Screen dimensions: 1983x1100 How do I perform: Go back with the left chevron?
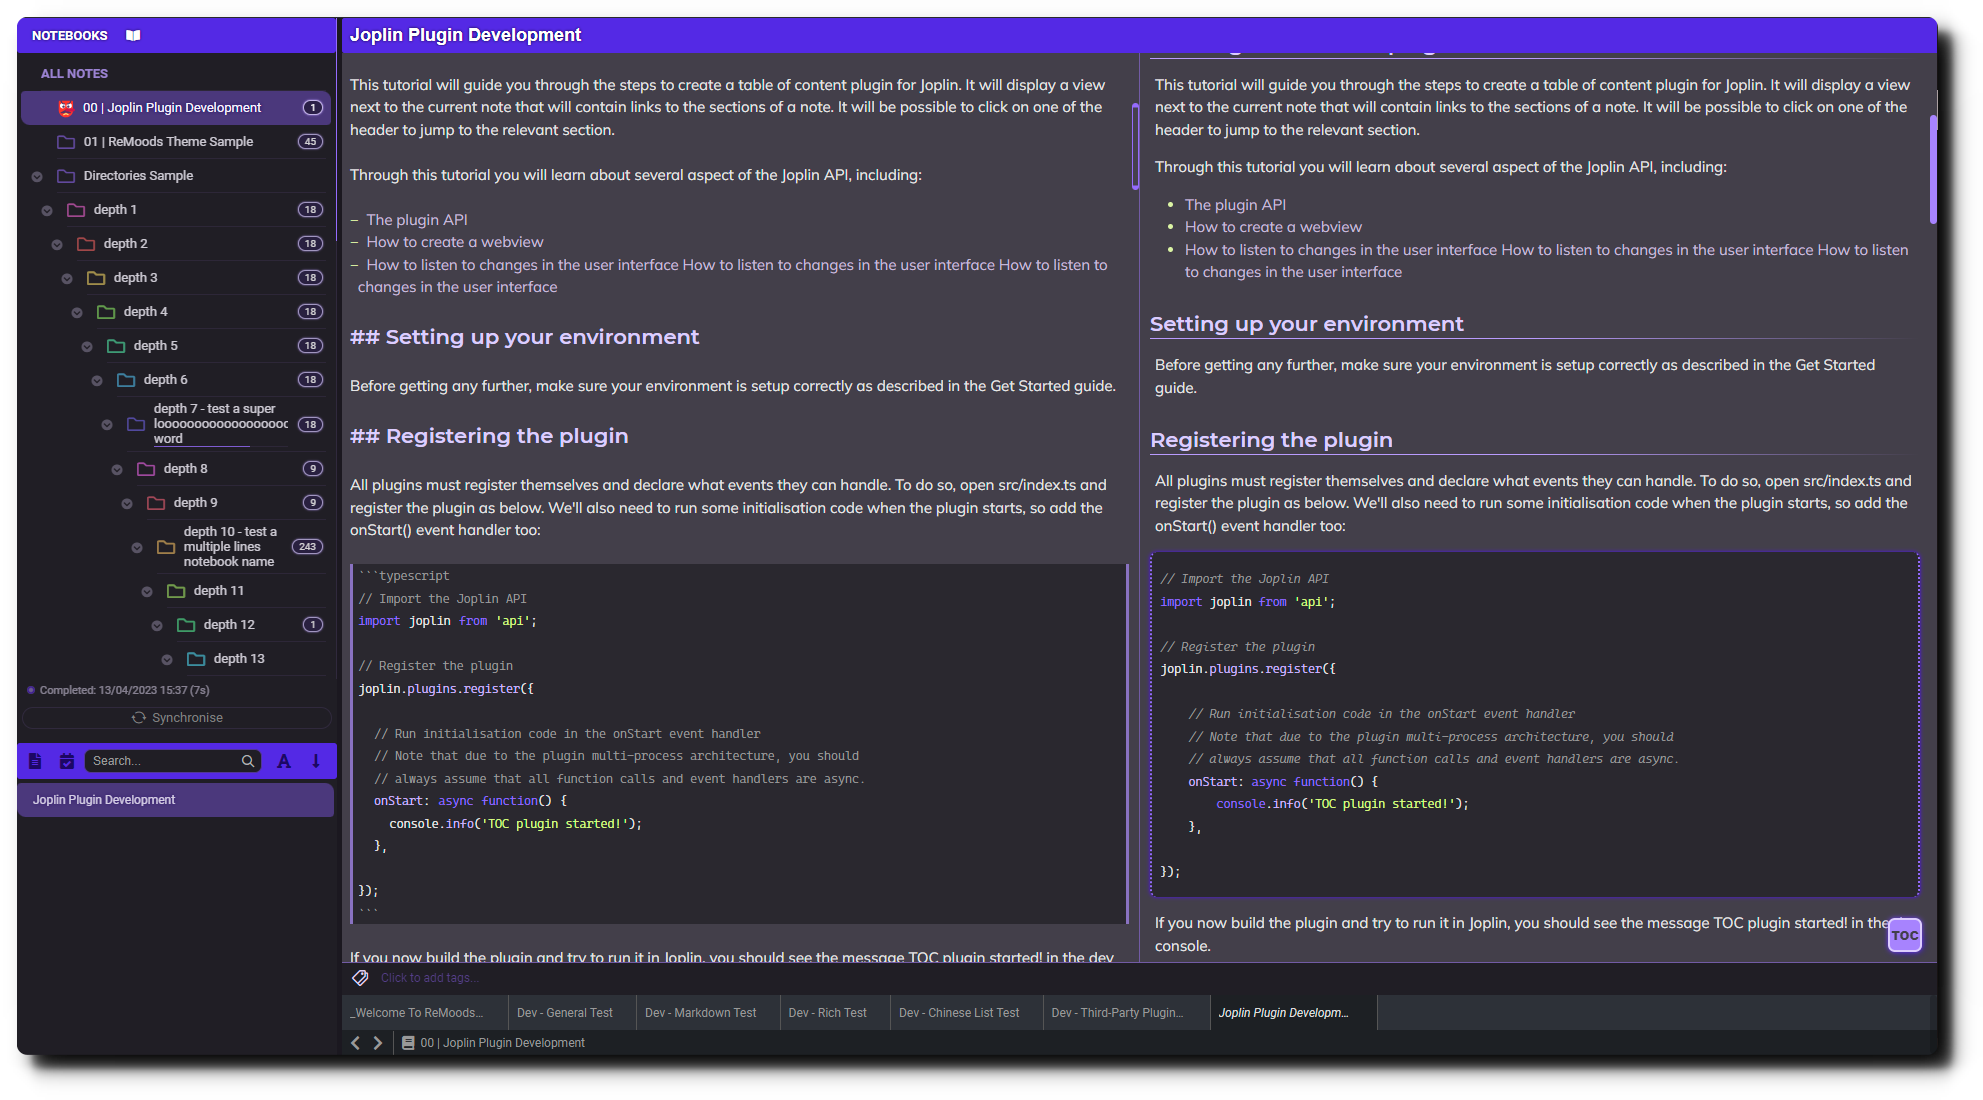356,1043
